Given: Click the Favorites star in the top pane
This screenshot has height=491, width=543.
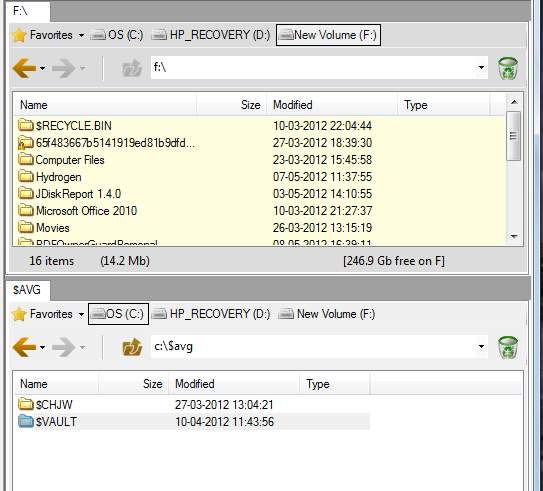Looking at the screenshot, I should [19, 35].
